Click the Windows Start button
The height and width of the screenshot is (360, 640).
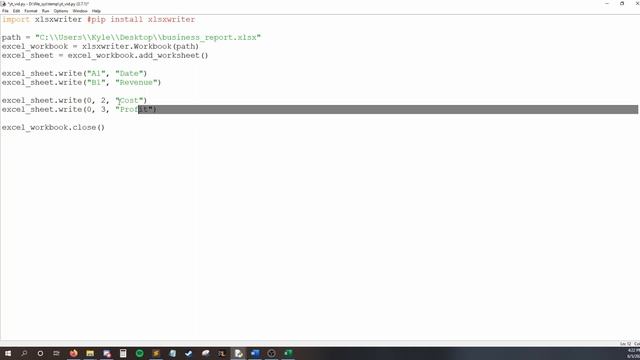tap(8, 353)
